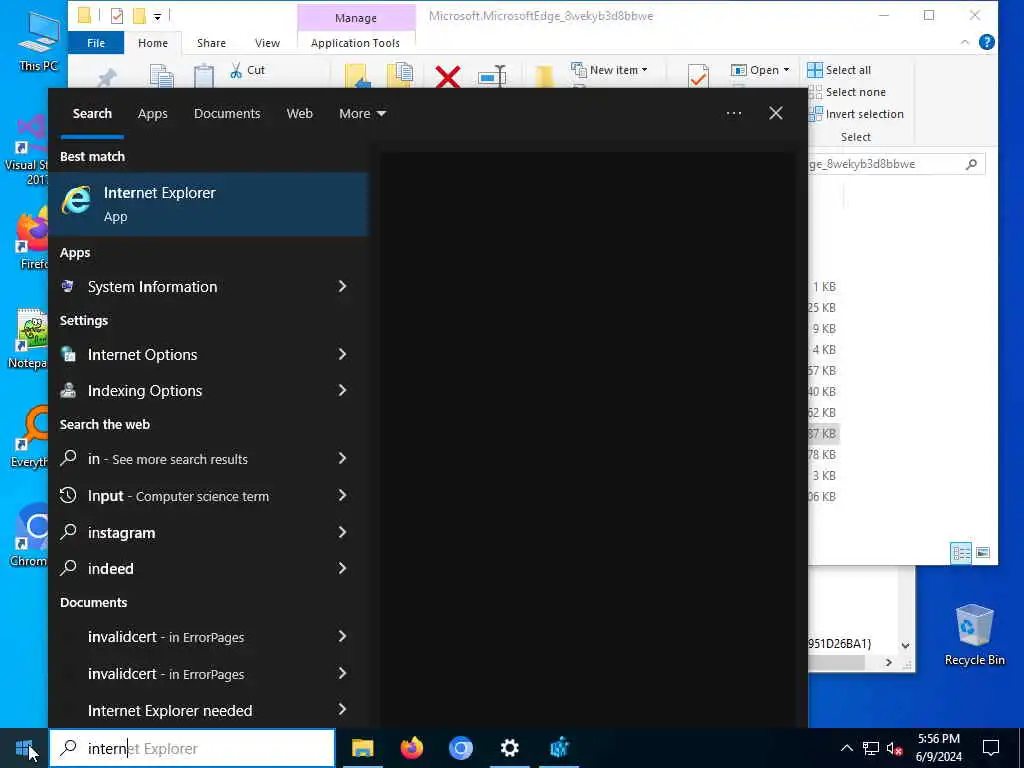Click search icon beside 'instagram' suggestion
Viewport: 1024px width, 768px height.
pos(68,532)
